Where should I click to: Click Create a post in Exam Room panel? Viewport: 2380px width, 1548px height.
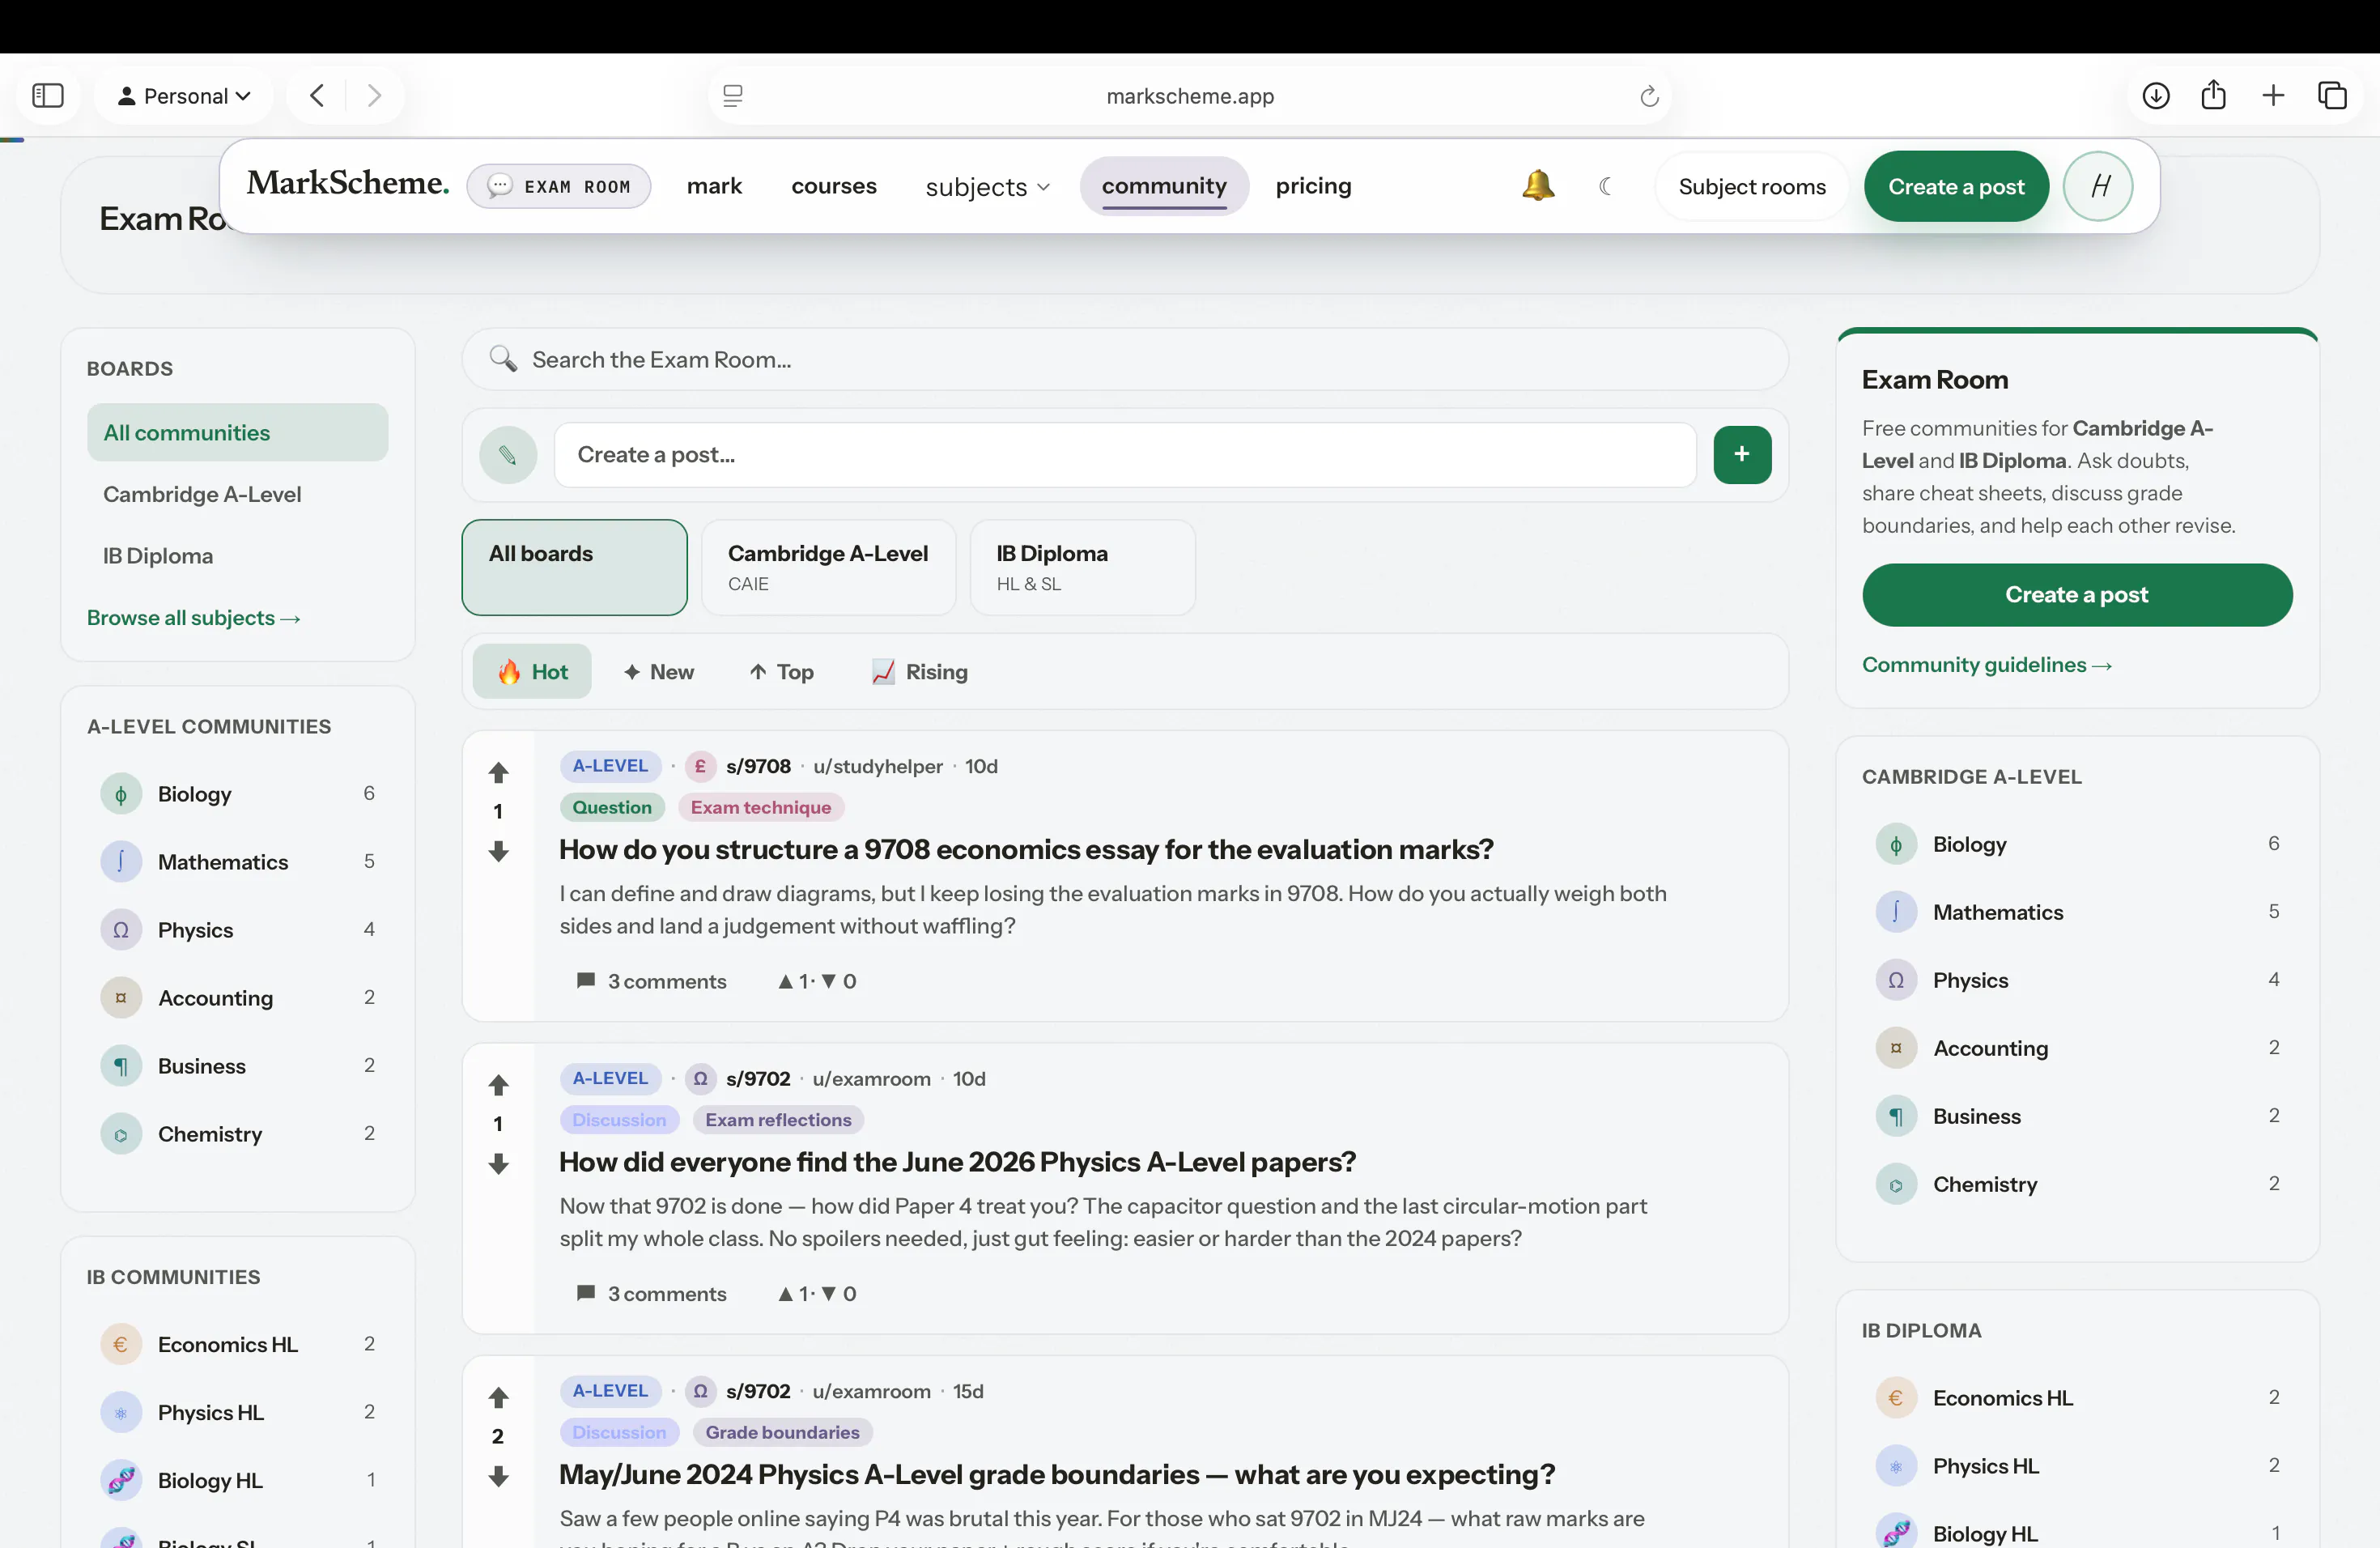pyautogui.click(x=2077, y=595)
